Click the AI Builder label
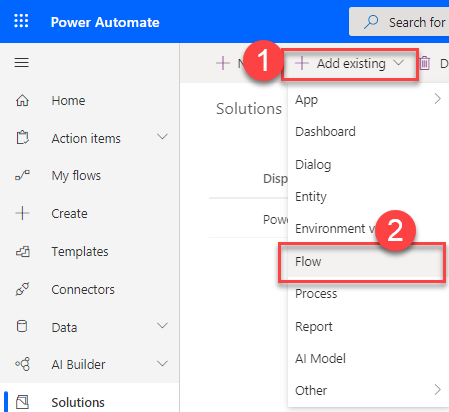 pos(78,364)
